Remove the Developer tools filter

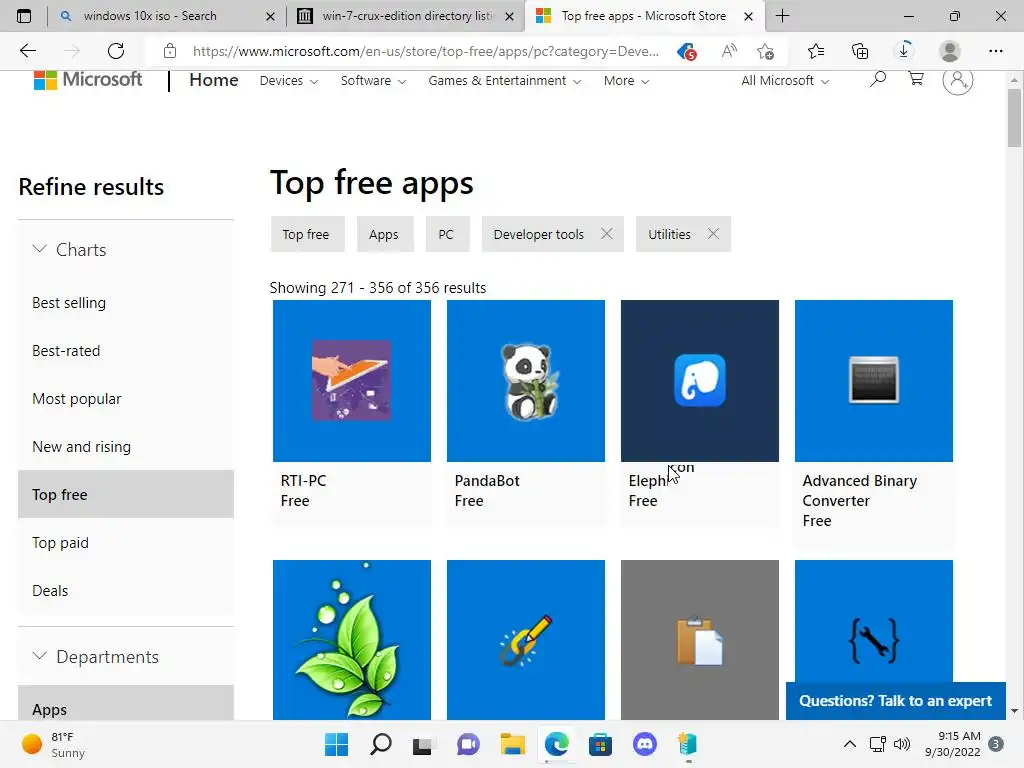pyautogui.click(x=607, y=234)
